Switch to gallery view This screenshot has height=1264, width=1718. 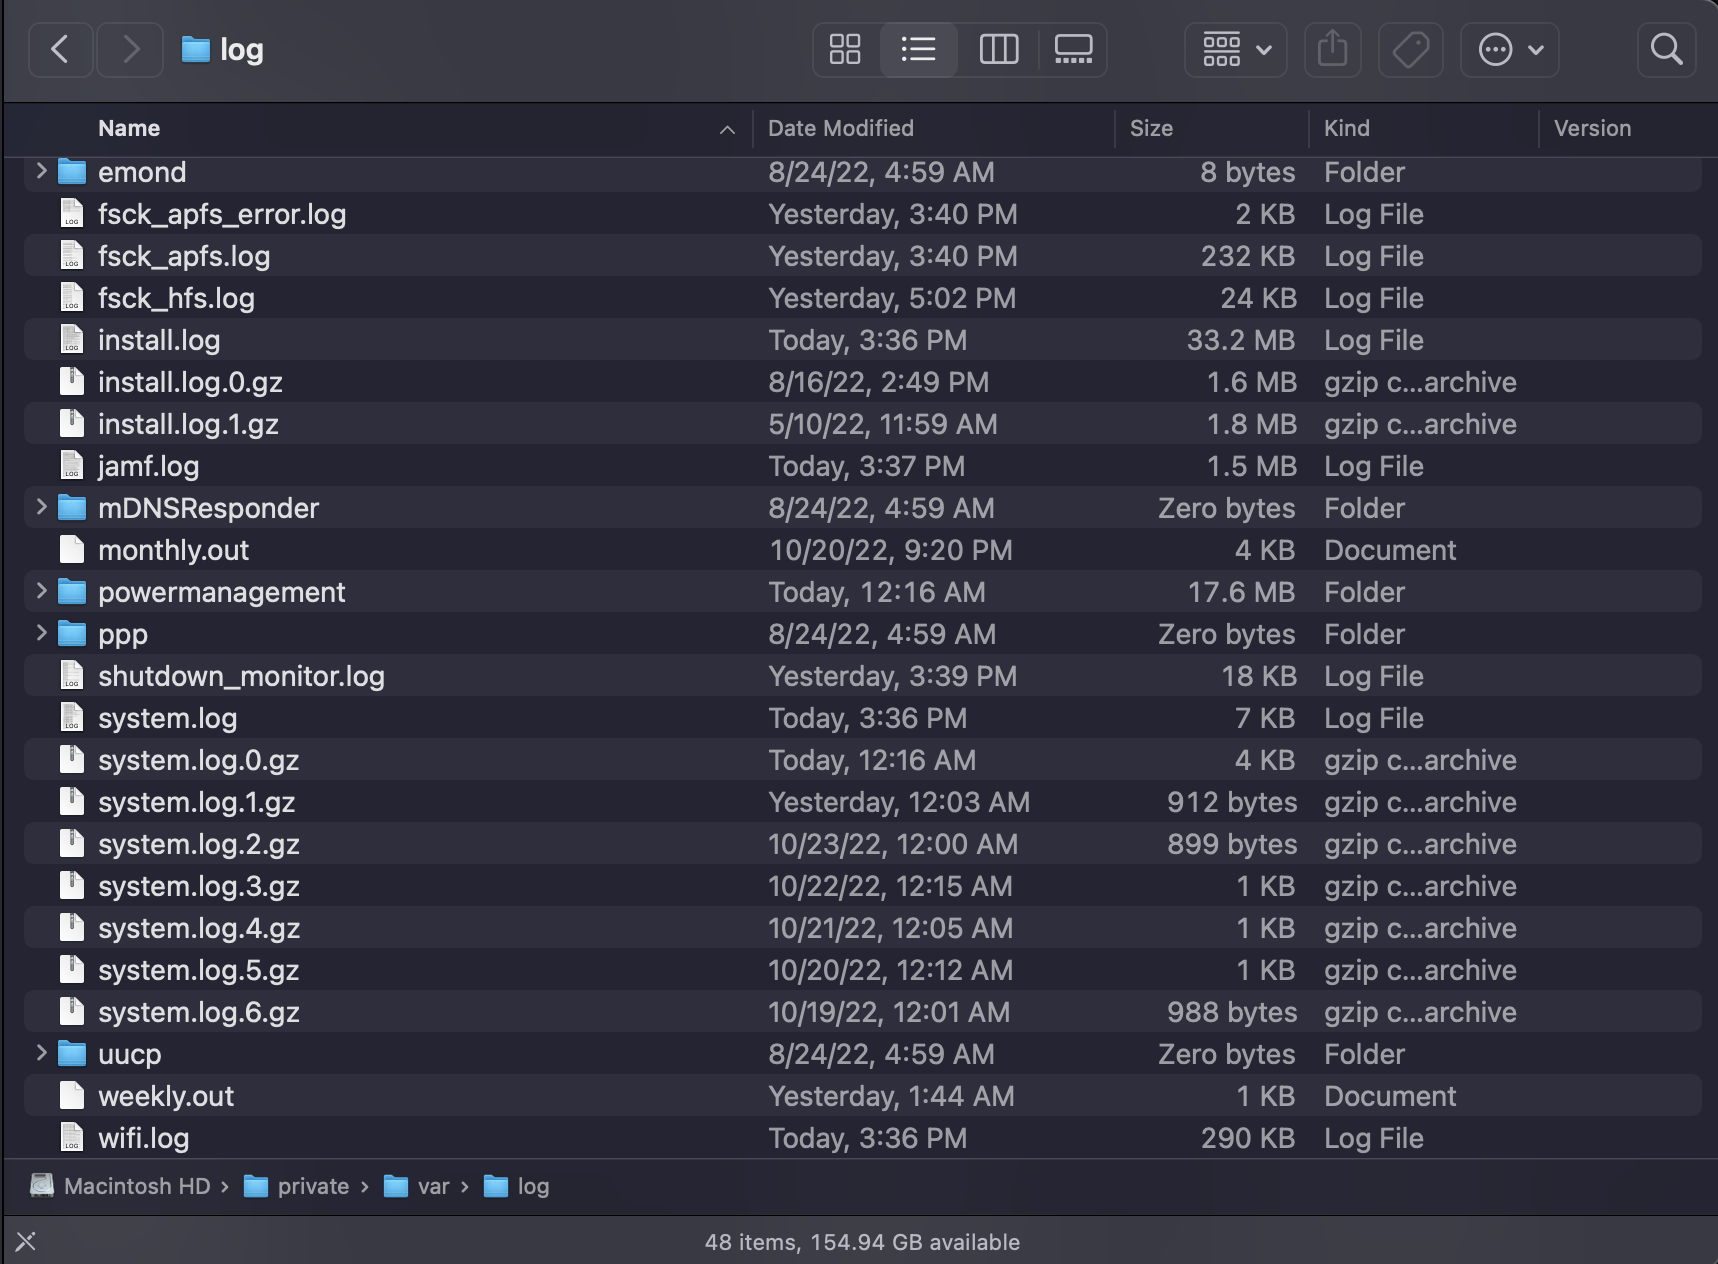coord(1073,49)
